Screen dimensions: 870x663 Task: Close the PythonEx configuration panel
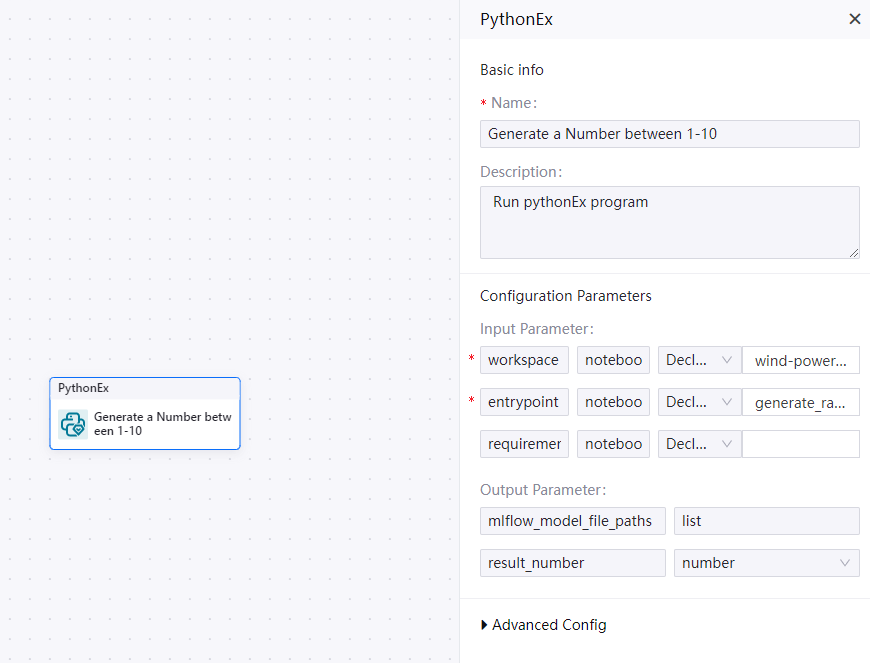click(854, 19)
